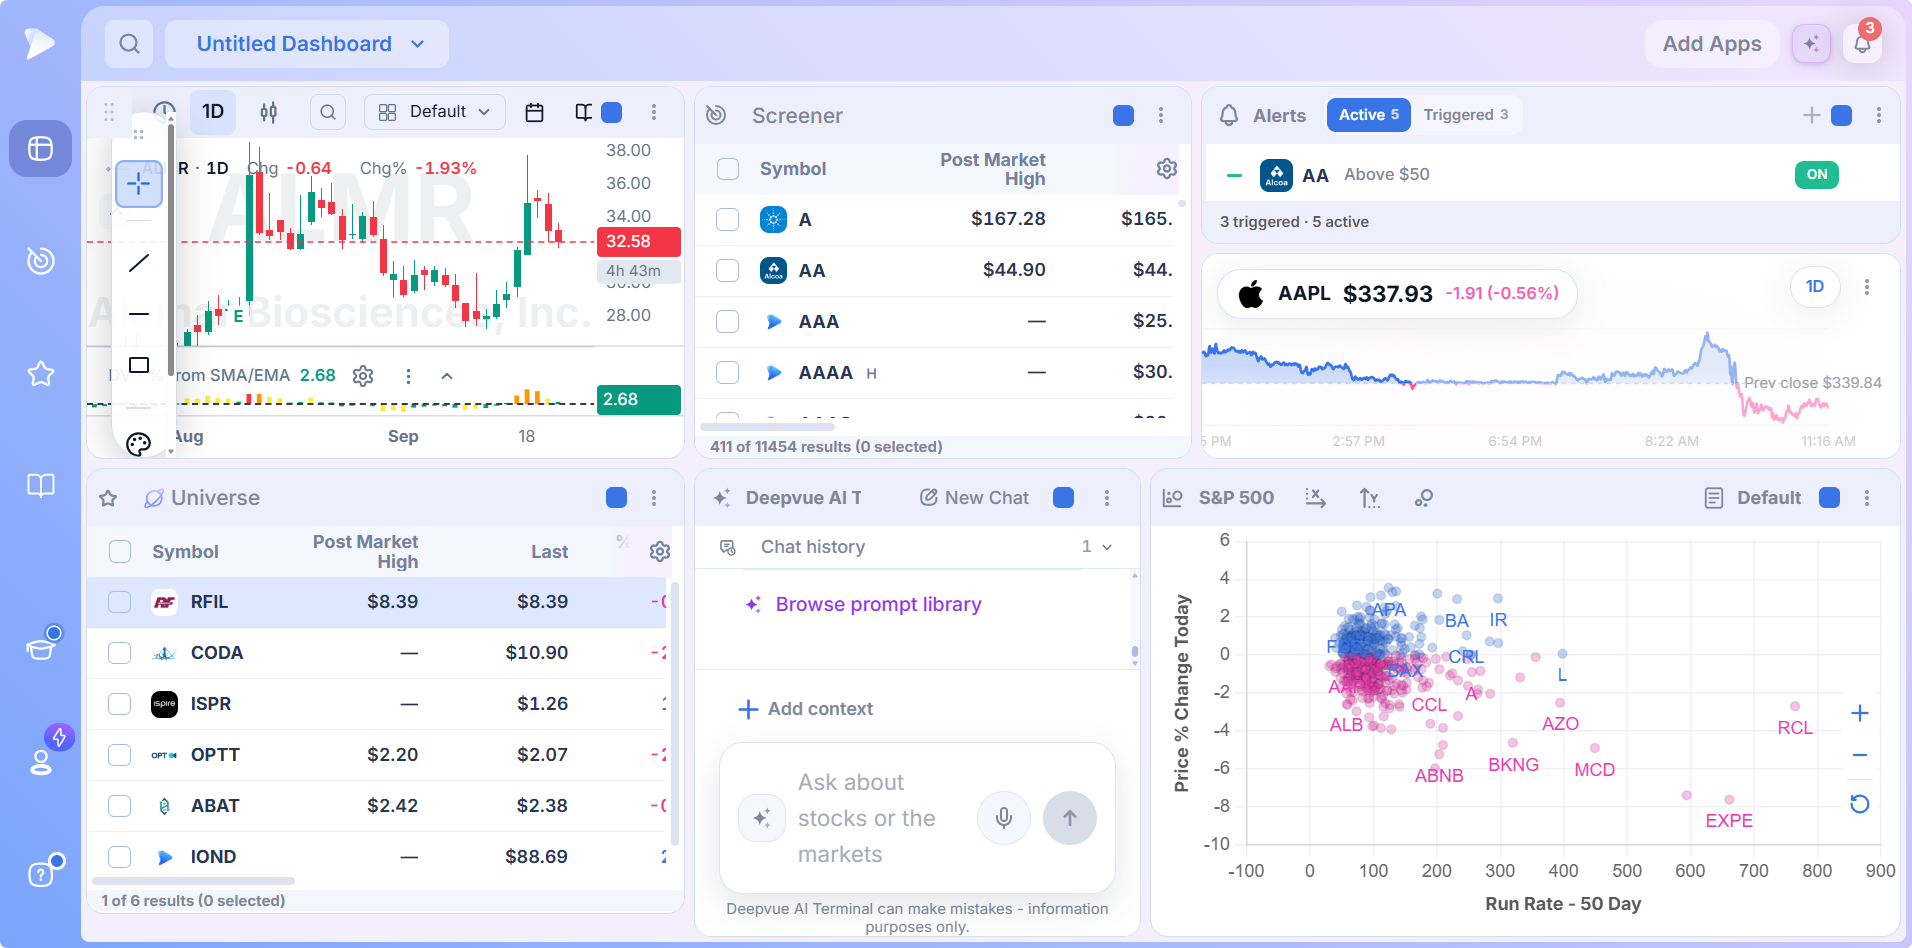Screen dimensions: 1912x948
Task: Open the chart calendar date icon
Action: tap(534, 112)
